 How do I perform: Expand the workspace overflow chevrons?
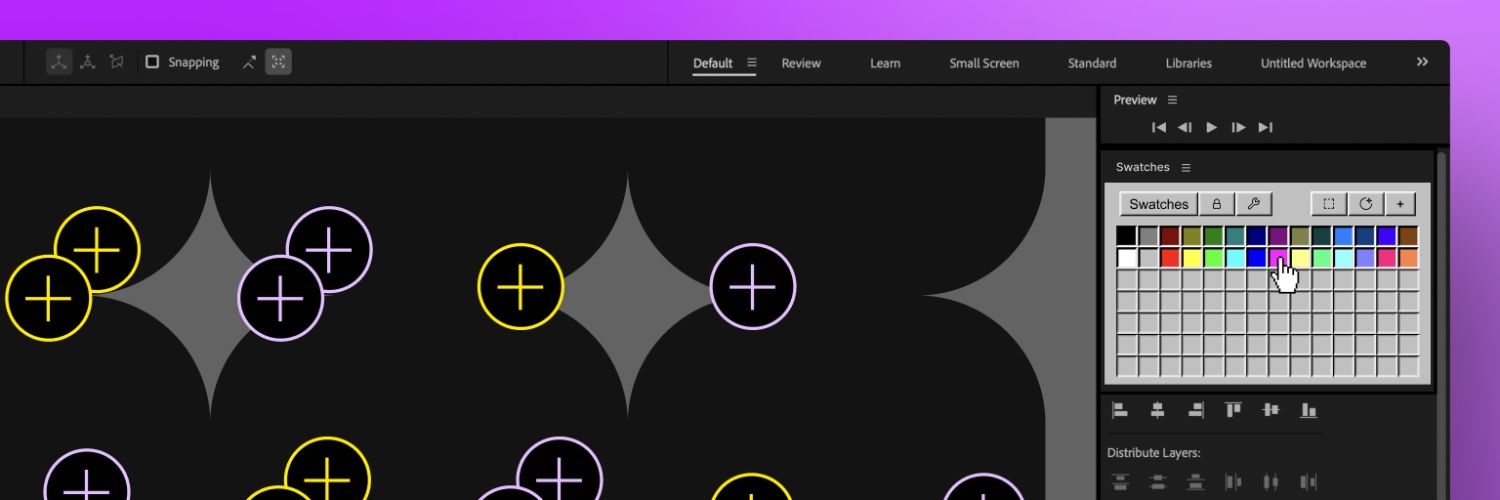tap(1422, 62)
